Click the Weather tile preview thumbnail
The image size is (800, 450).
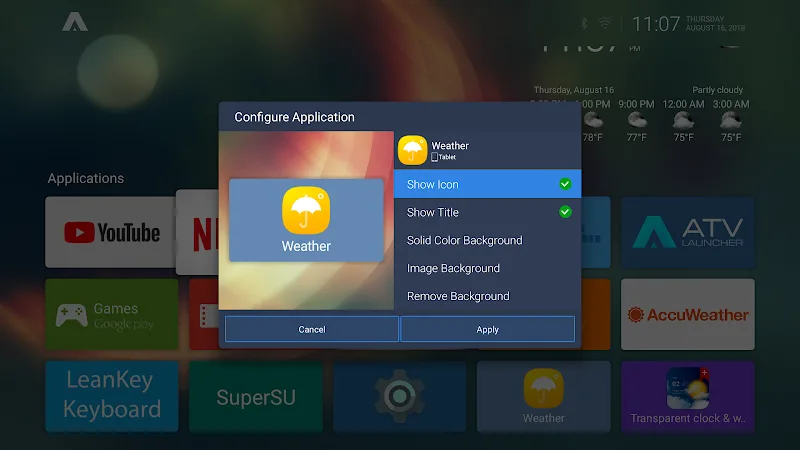click(306, 220)
